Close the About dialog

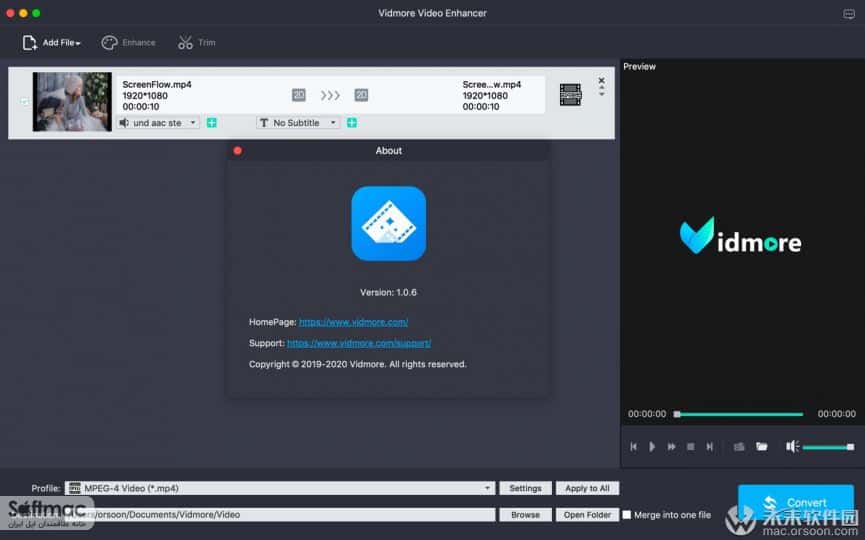click(x=237, y=151)
